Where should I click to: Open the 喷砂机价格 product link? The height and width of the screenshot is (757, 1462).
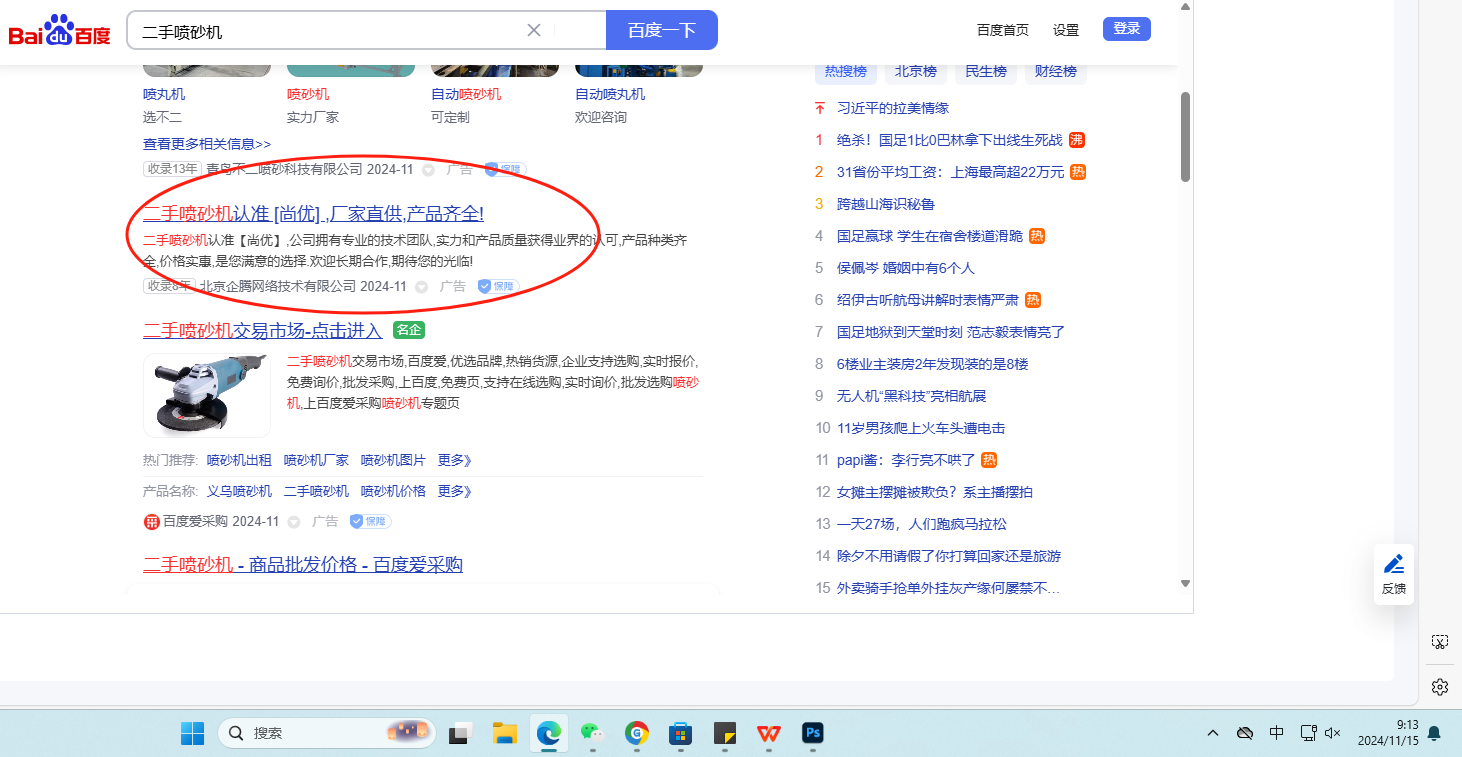coord(393,491)
